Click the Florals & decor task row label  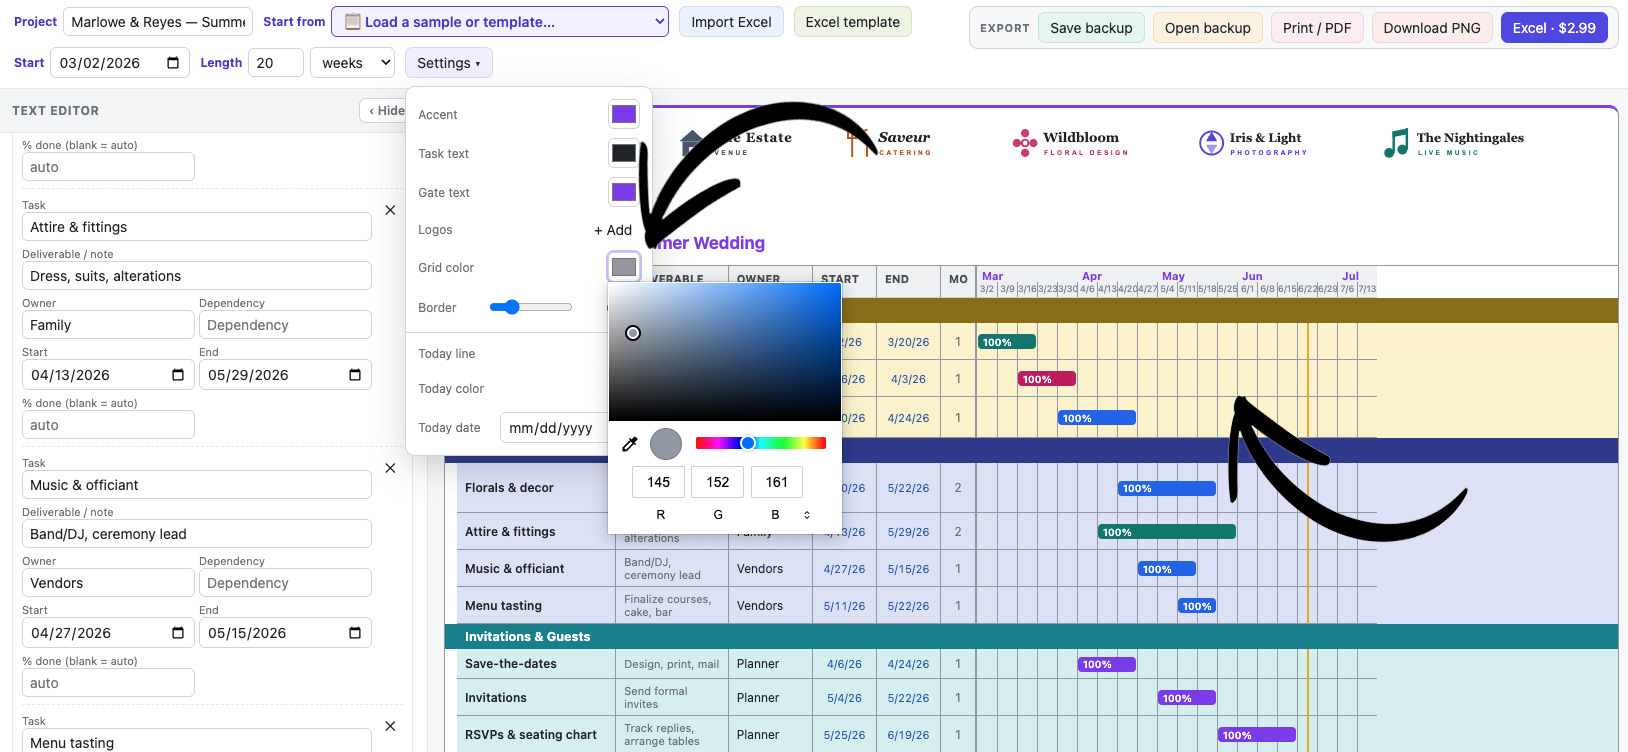(x=509, y=488)
